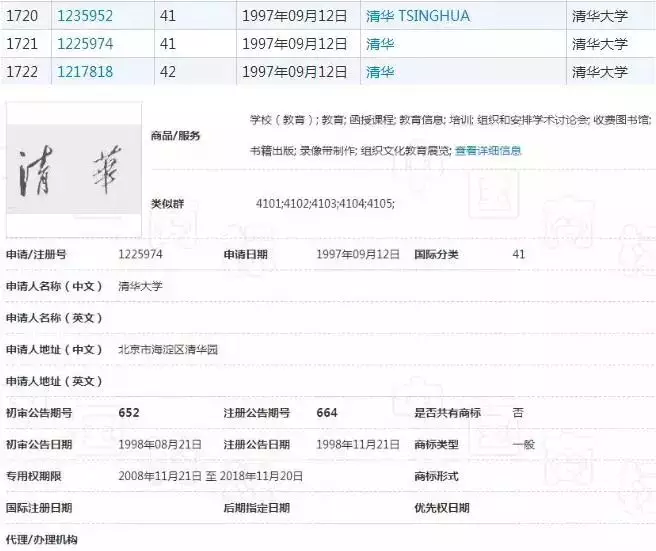Click the 注册公告日期 label
The height and width of the screenshot is (551, 656).
[257, 444]
